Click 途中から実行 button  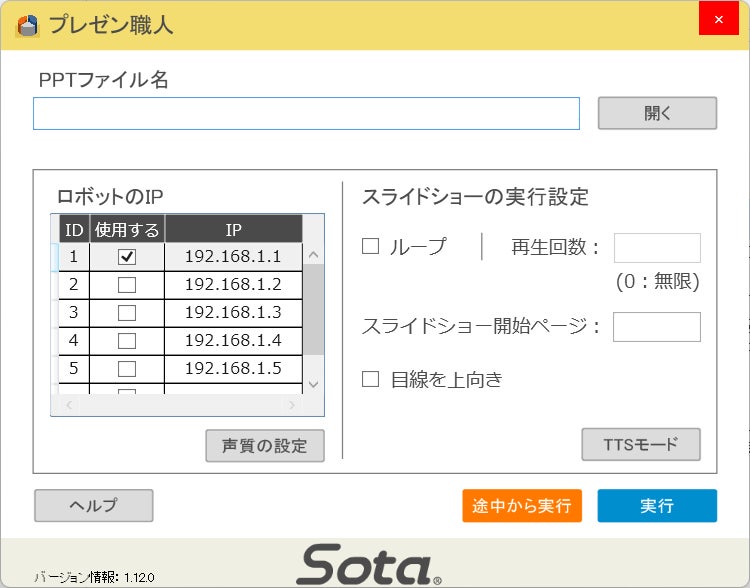(x=522, y=505)
